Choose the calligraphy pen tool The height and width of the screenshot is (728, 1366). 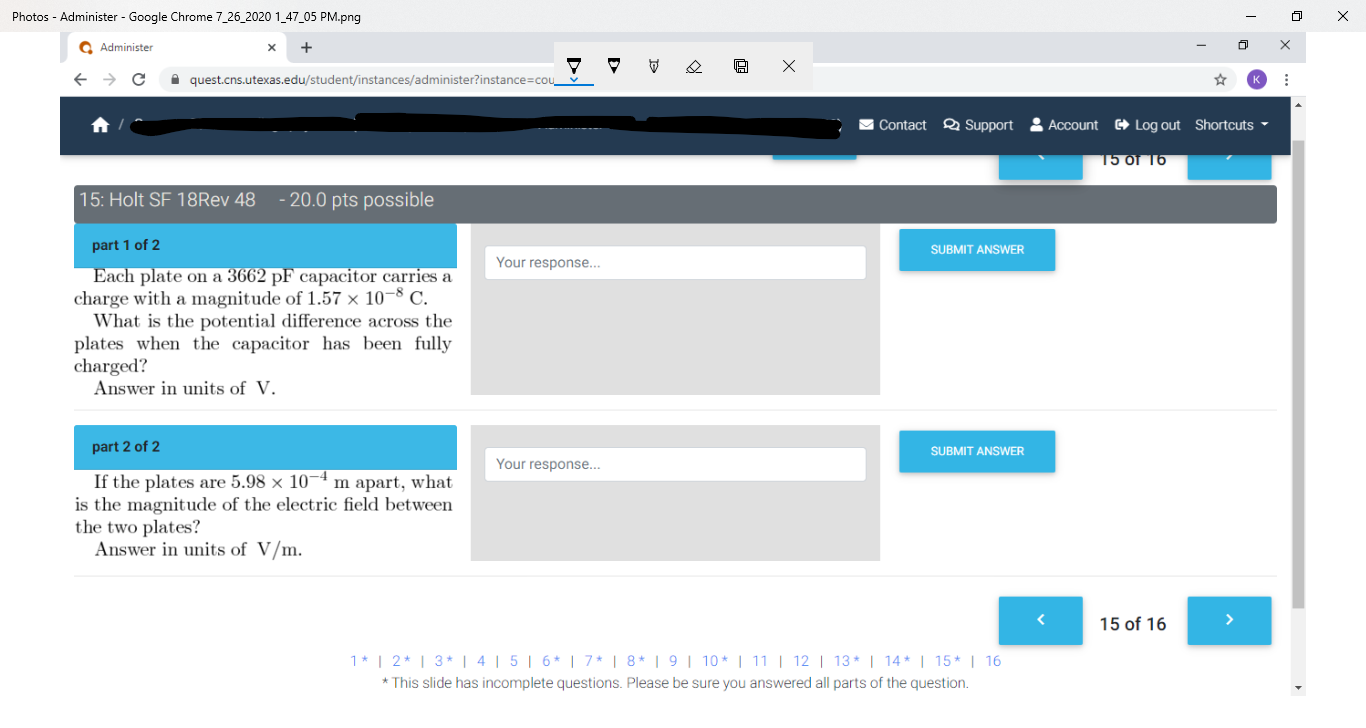click(x=654, y=66)
